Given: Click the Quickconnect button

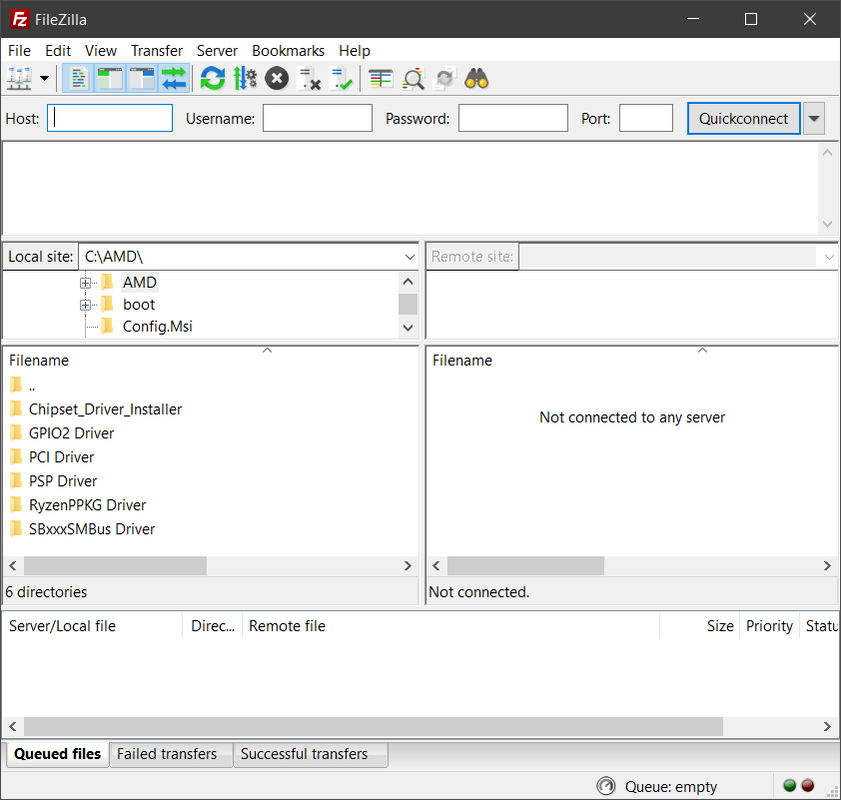Looking at the screenshot, I should 743,118.
